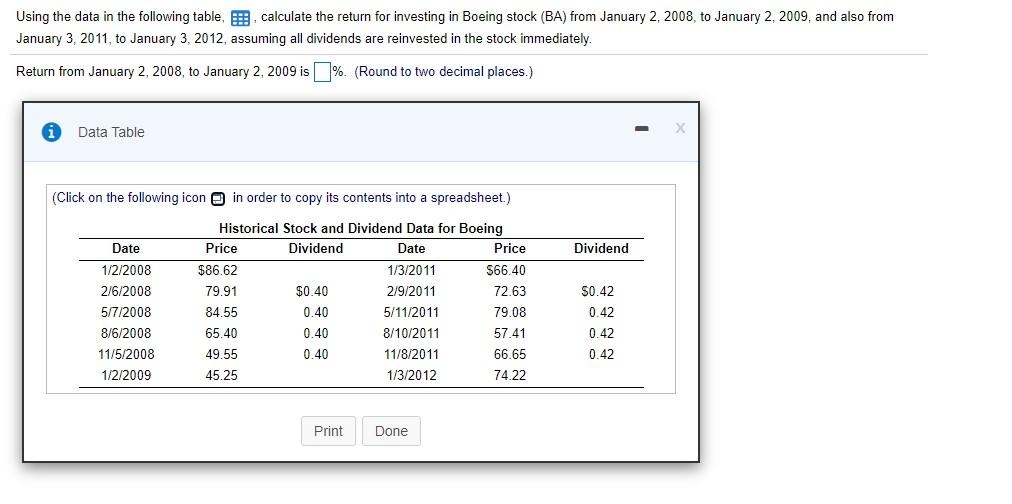1012x504 pixels.
Task: Close the Data Table dialog with X
Action: pos(680,128)
